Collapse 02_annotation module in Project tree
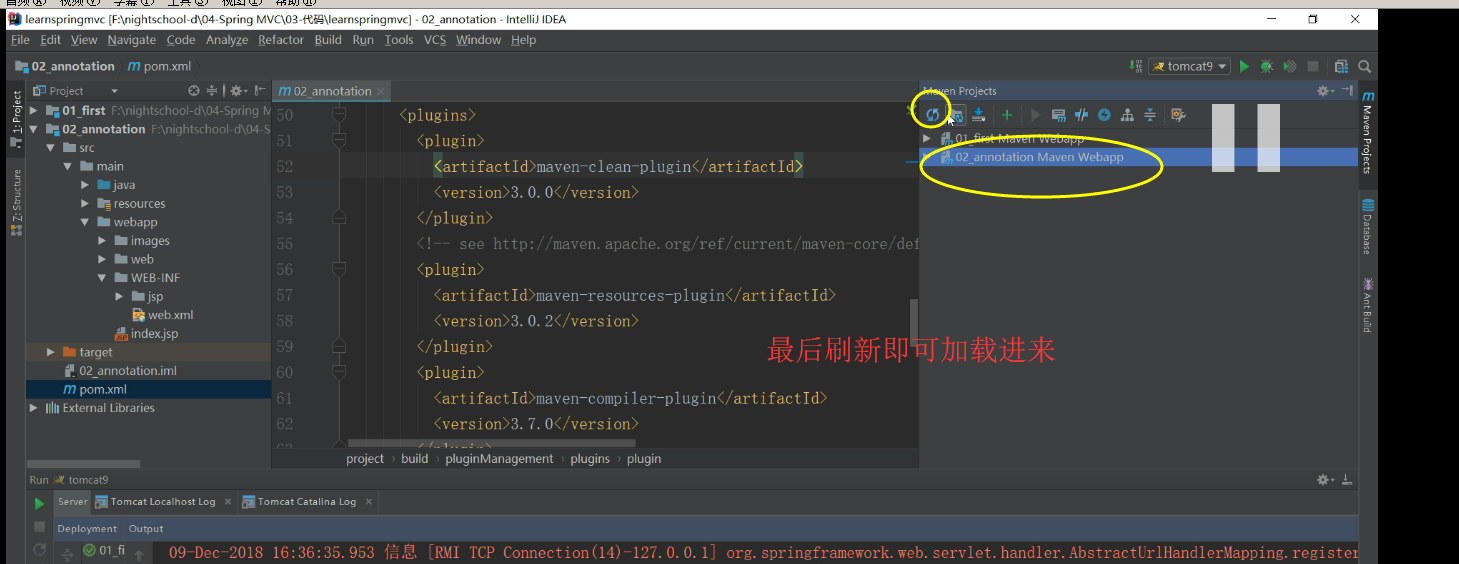 (x=34, y=129)
